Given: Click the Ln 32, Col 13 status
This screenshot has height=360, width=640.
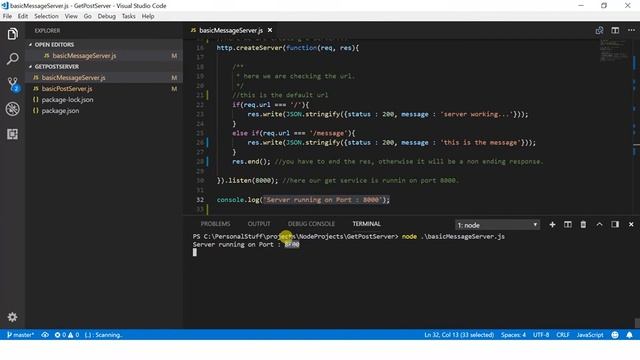Looking at the screenshot, I should 459,335.
